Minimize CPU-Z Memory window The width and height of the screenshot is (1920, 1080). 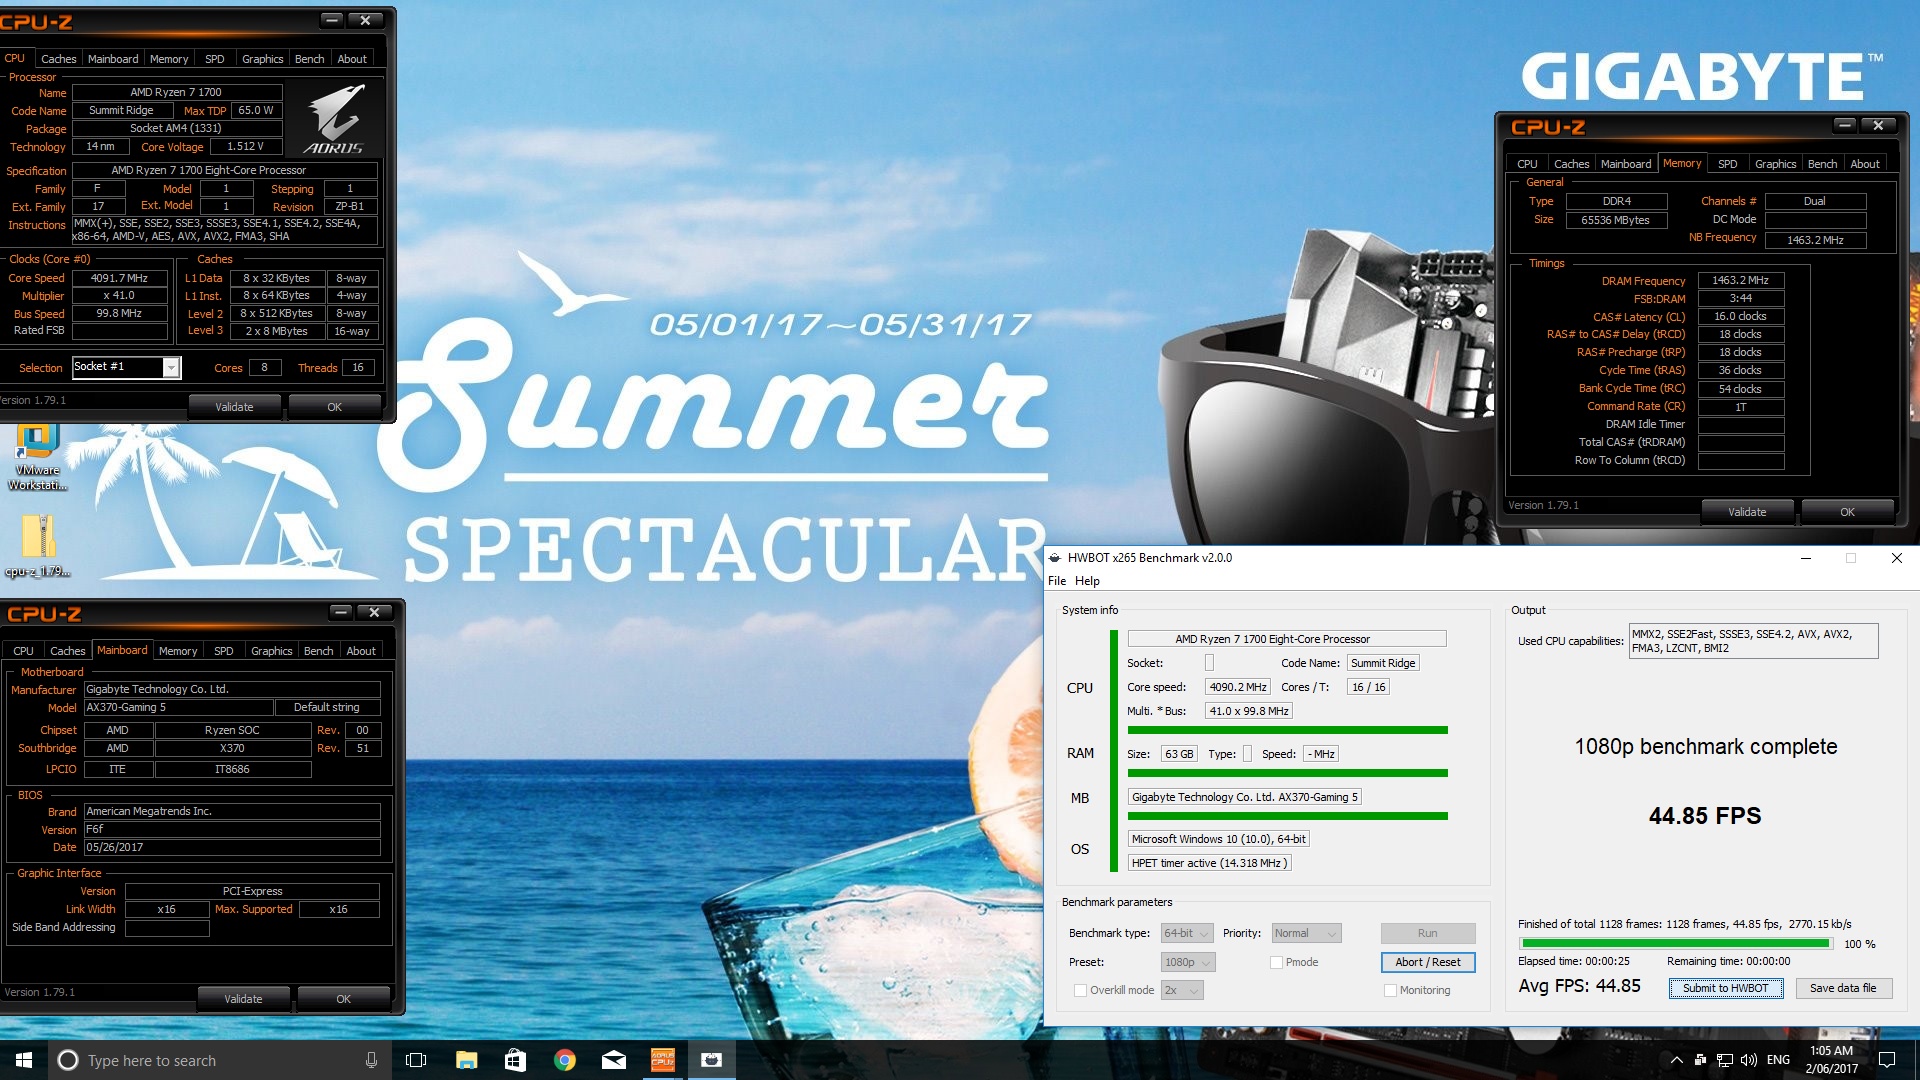coord(1844,125)
